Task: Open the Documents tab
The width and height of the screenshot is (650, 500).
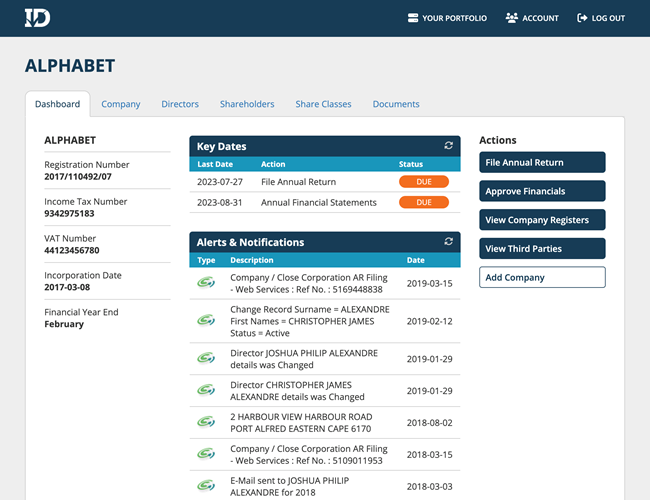Action: coord(396,104)
